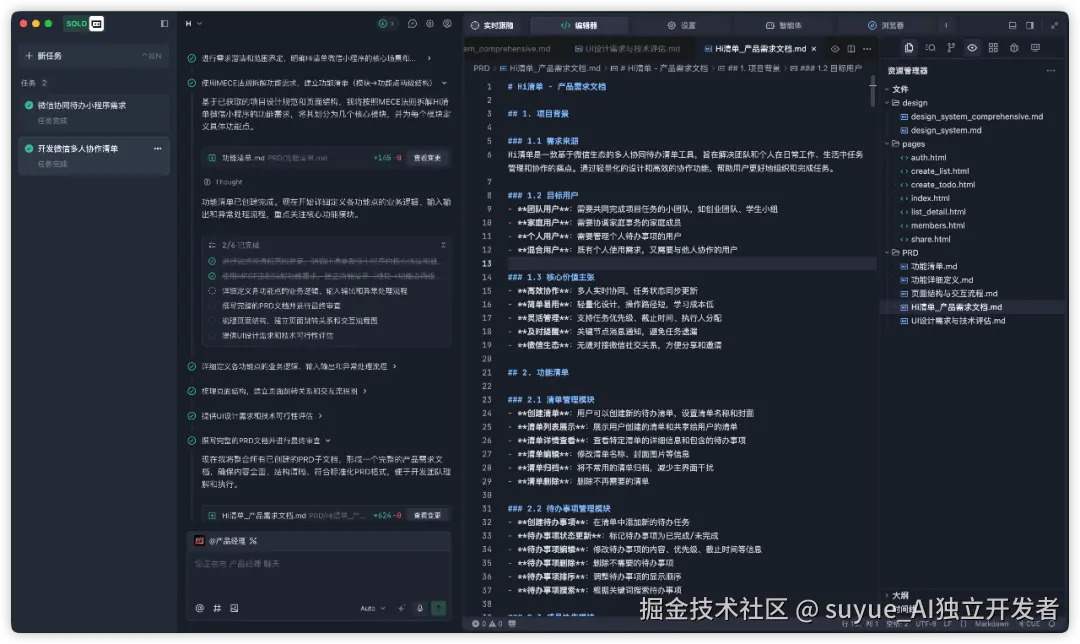The image size is (1080, 644).
Task: Collapse the design folder
Action: (907, 103)
